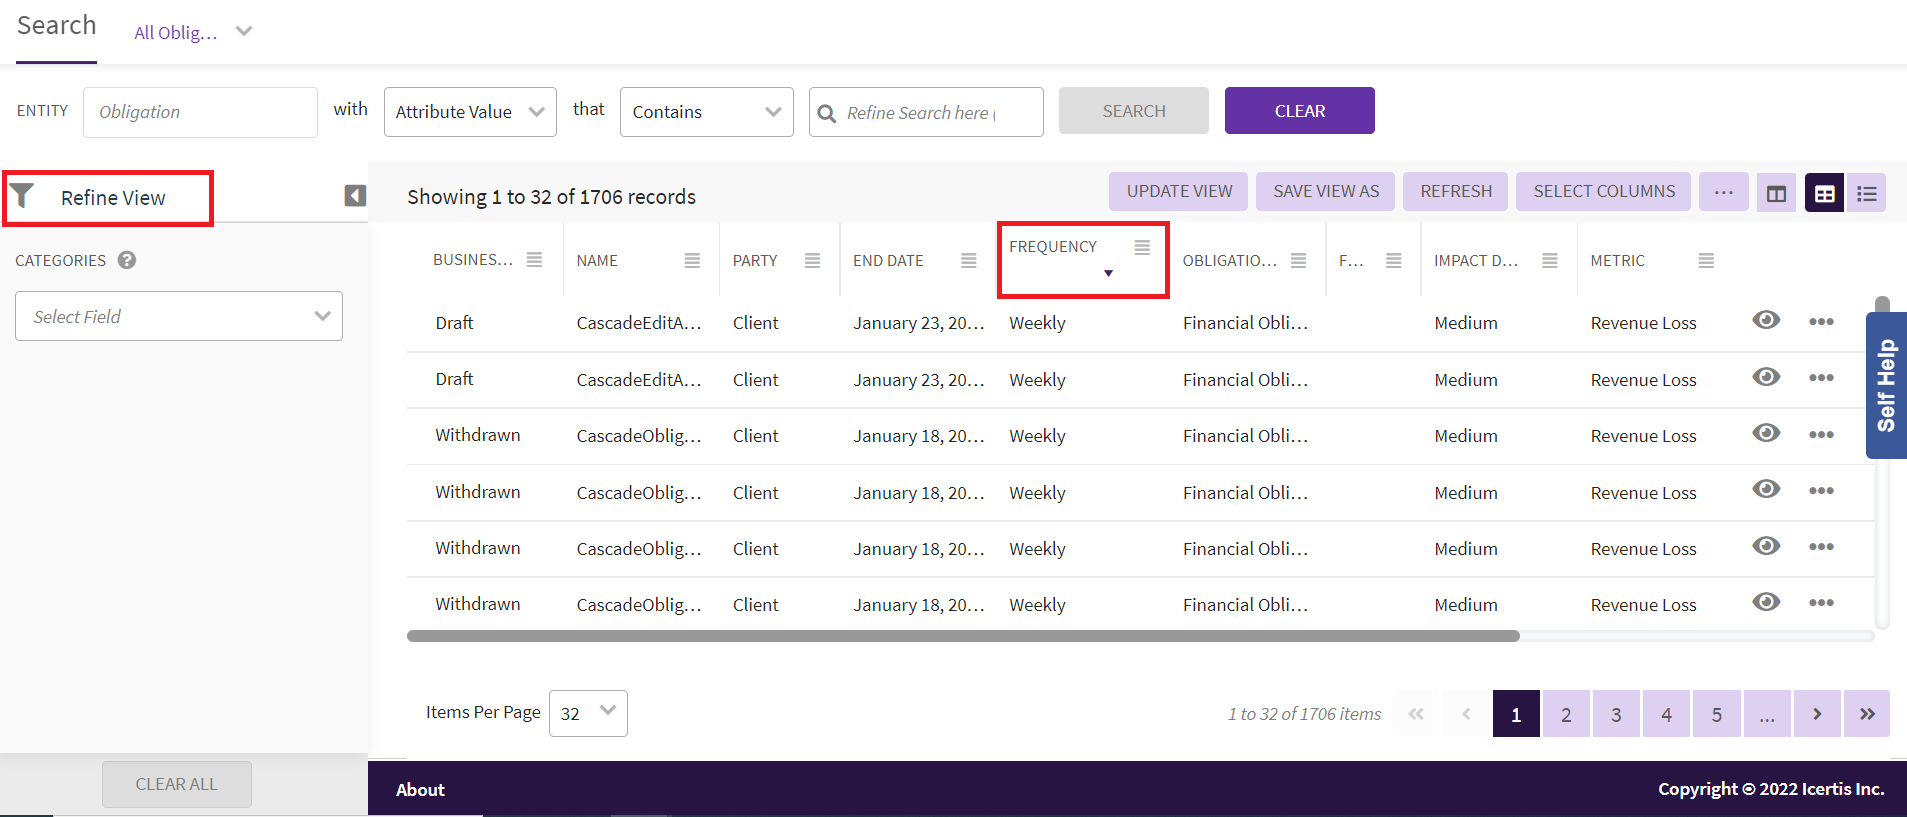Open the Frequency column menu icon
Image resolution: width=1907 pixels, height=817 pixels.
click(x=1142, y=247)
